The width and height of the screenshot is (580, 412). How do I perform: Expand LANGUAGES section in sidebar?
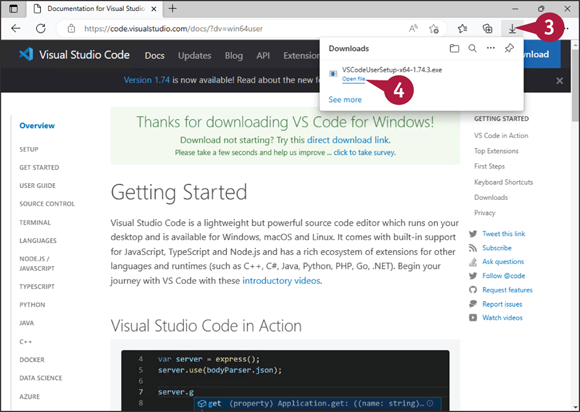tap(38, 241)
